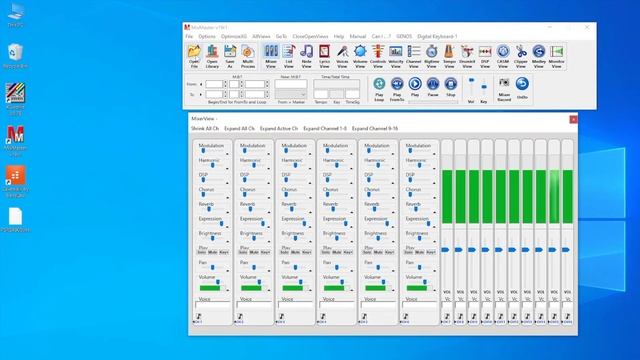Toggle Mute on mixer channel 6

(x=420, y=252)
